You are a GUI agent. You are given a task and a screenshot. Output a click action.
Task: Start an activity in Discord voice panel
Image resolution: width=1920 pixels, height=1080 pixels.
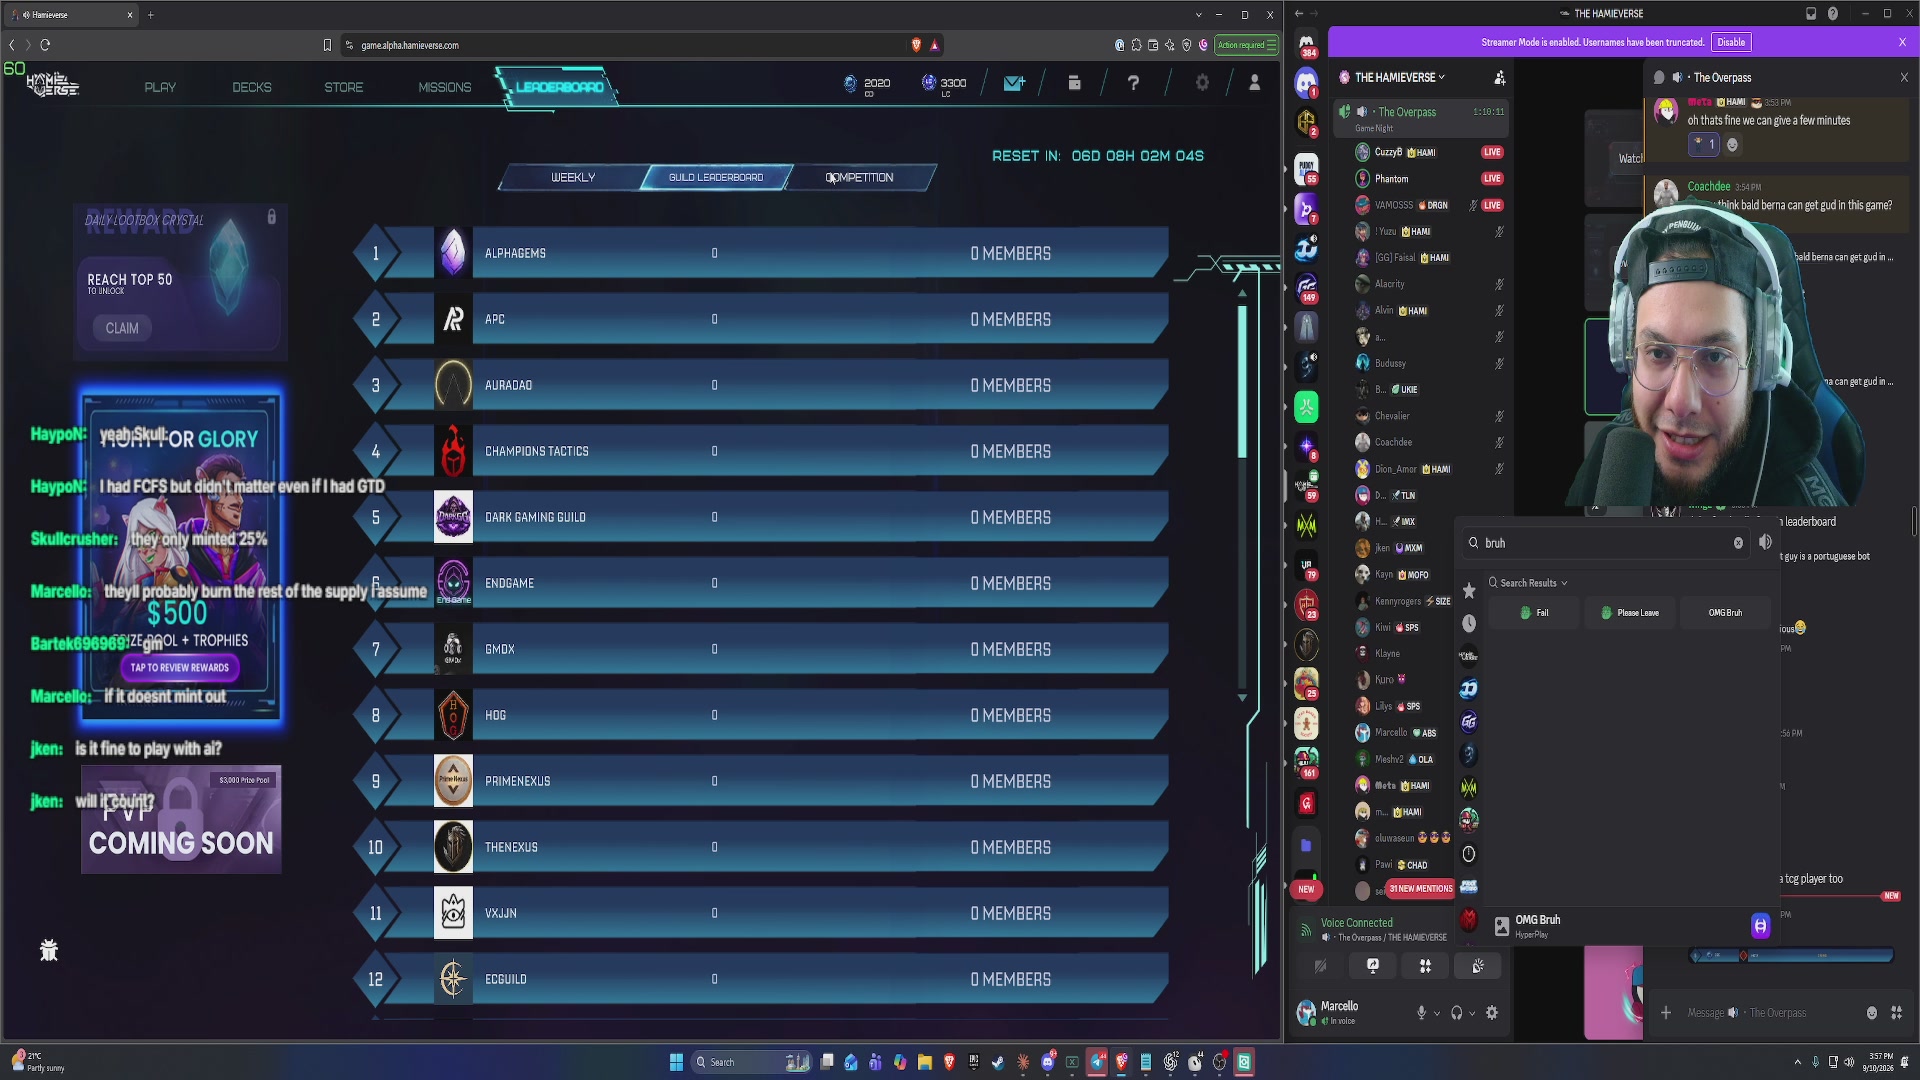click(1425, 966)
